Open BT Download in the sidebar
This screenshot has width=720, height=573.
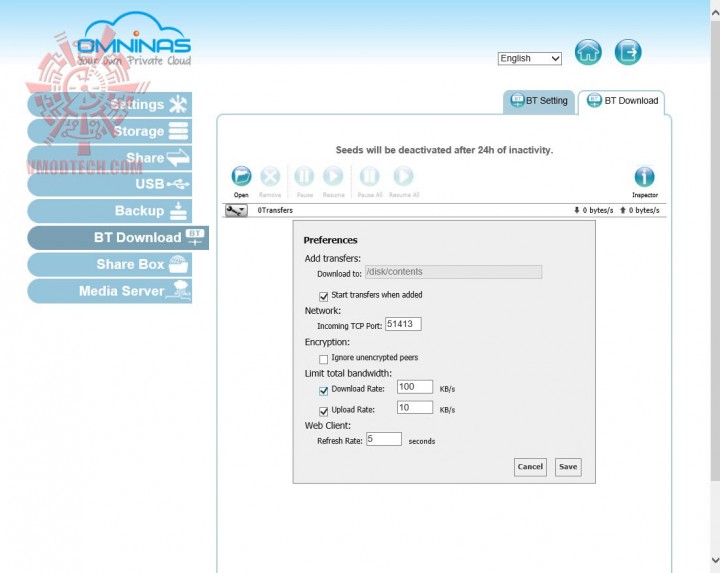[x=118, y=238]
